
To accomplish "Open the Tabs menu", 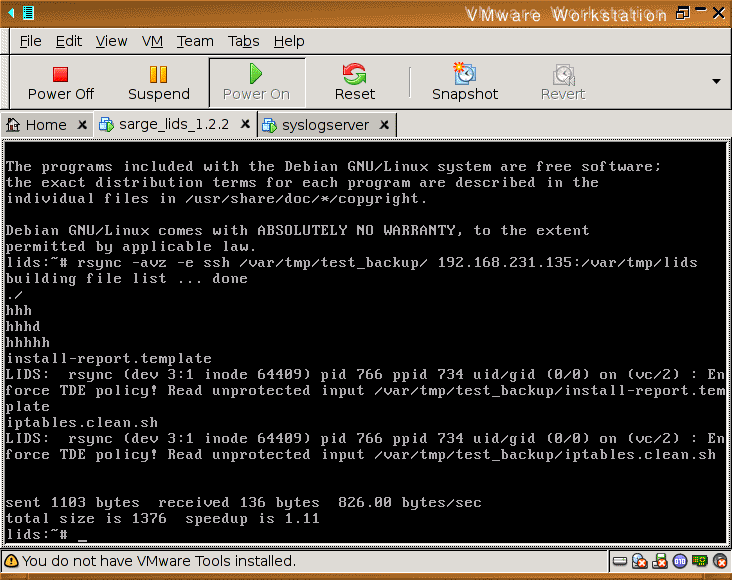I will 243,41.
